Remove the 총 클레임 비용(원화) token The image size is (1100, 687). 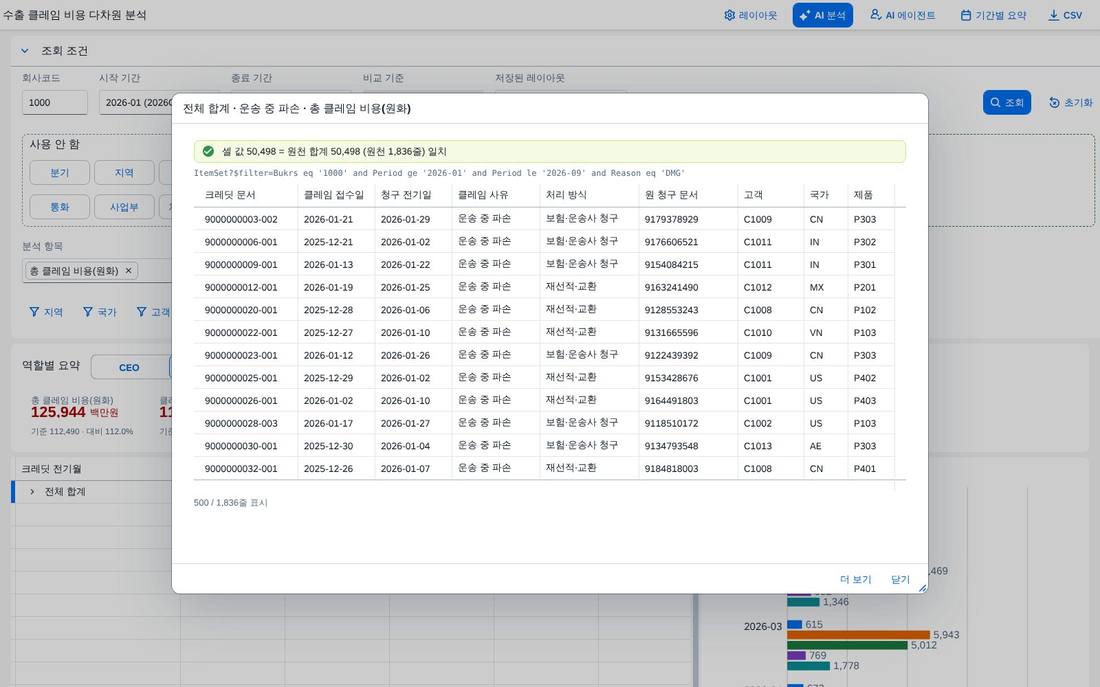pyautogui.click(x=128, y=271)
